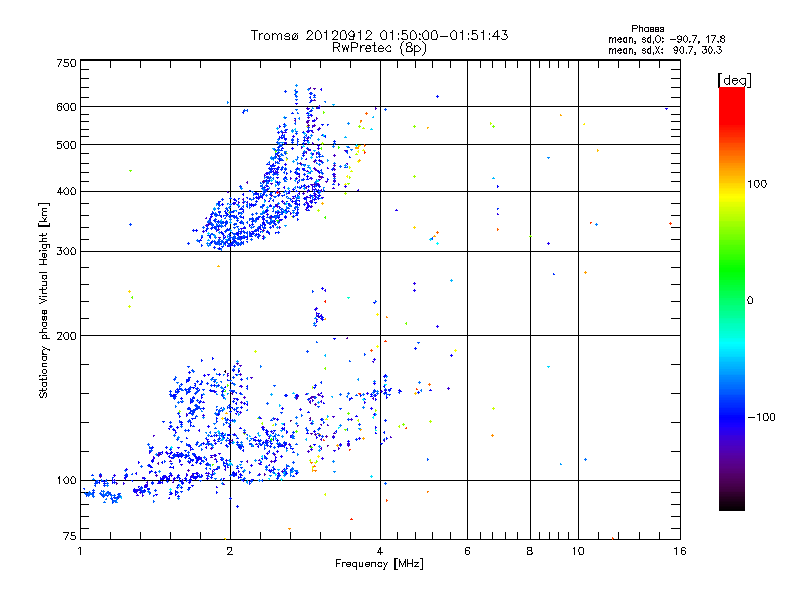Screen dimensions: 800x600
Task: Click the x-axis title "Frequency [MHz]"
Action: pos(379,564)
